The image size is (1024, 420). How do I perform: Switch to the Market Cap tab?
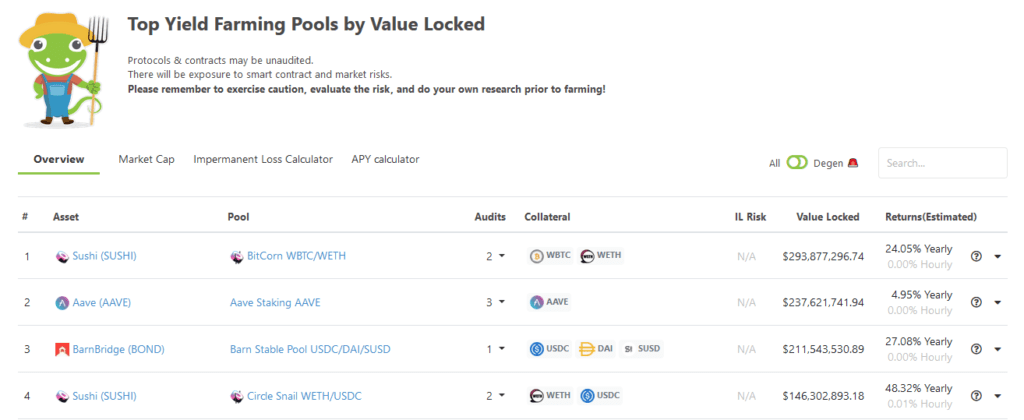coord(146,160)
